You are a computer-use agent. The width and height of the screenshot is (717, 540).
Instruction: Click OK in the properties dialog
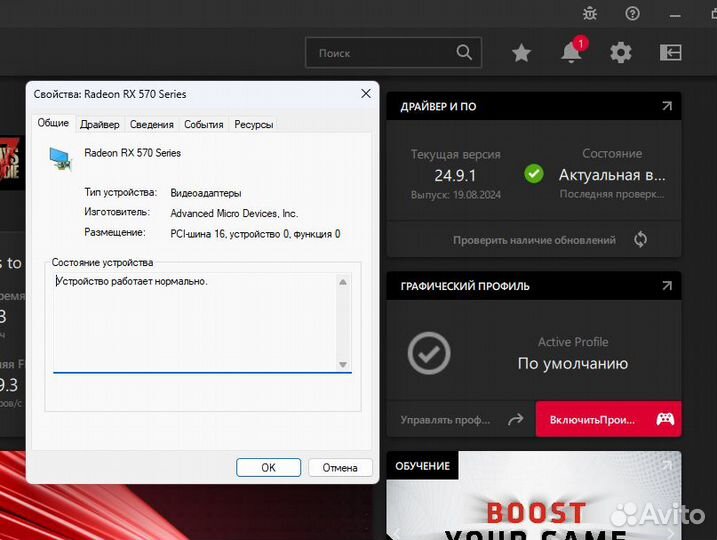click(268, 467)
